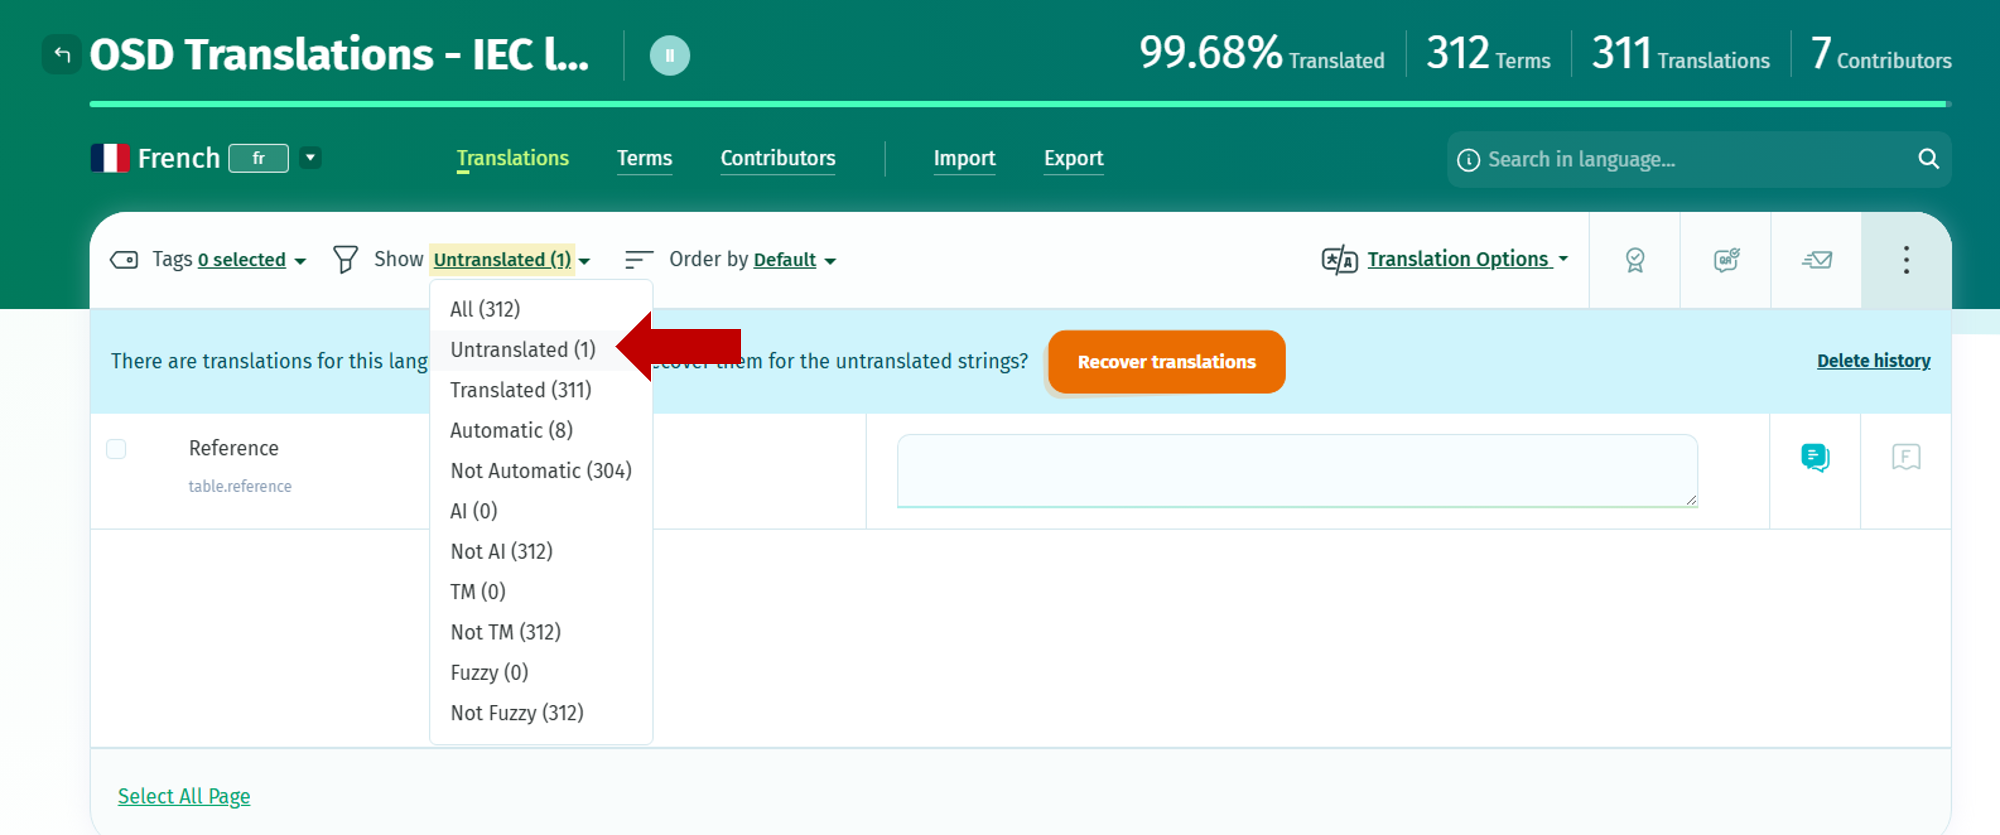Expand the Tags 0 selected dropdown

click(x=252, y=260)
